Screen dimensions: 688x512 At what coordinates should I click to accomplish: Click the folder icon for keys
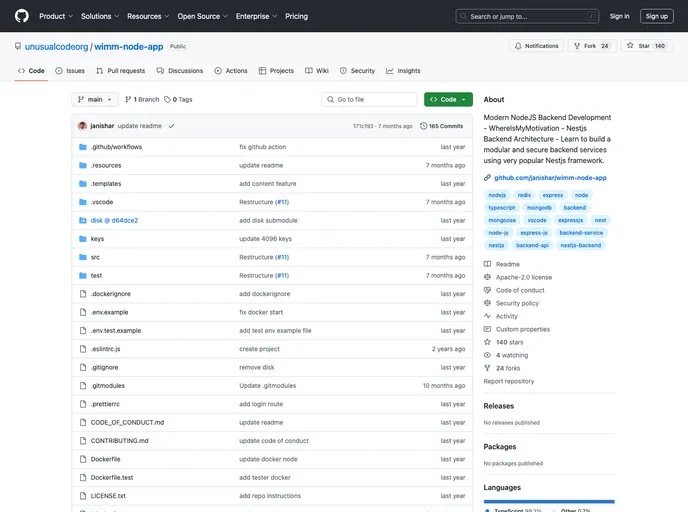tap(82, 239)
